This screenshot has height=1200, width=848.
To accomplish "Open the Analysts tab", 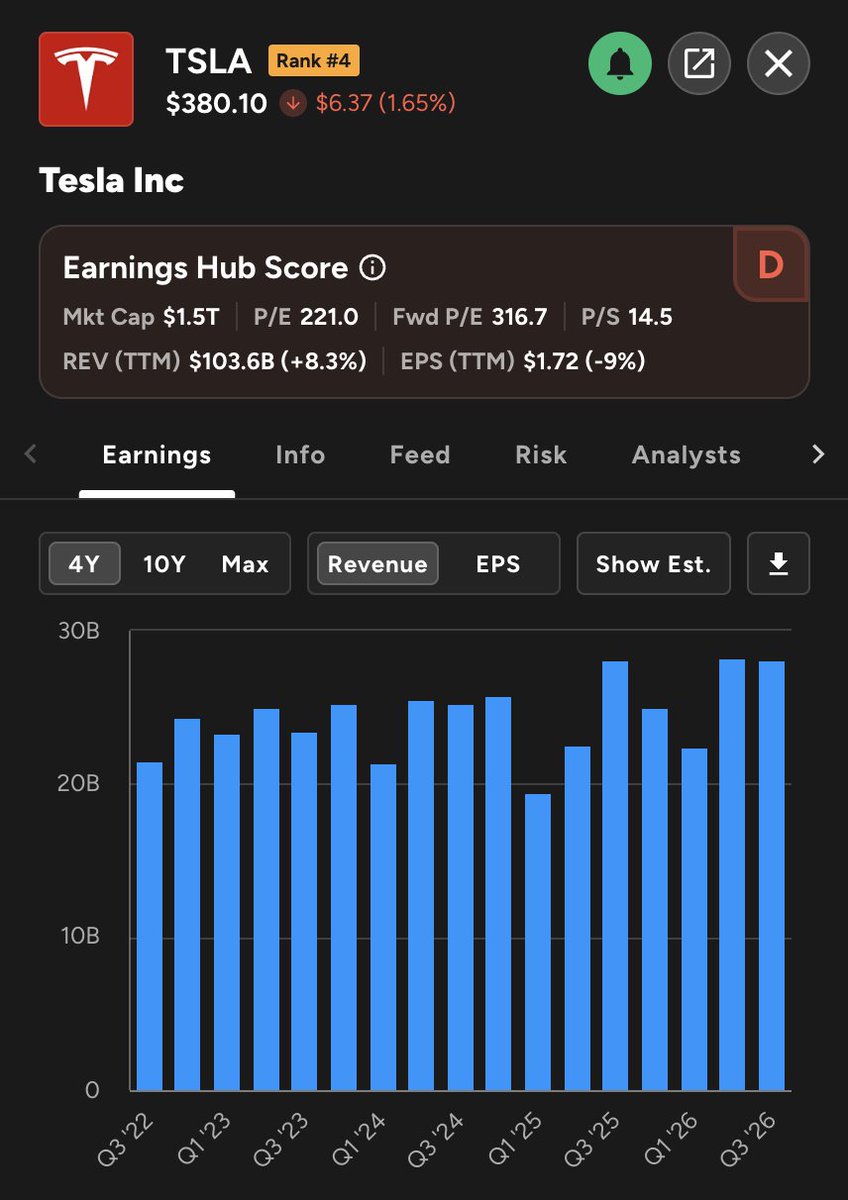I will click(x=686, y=455).
